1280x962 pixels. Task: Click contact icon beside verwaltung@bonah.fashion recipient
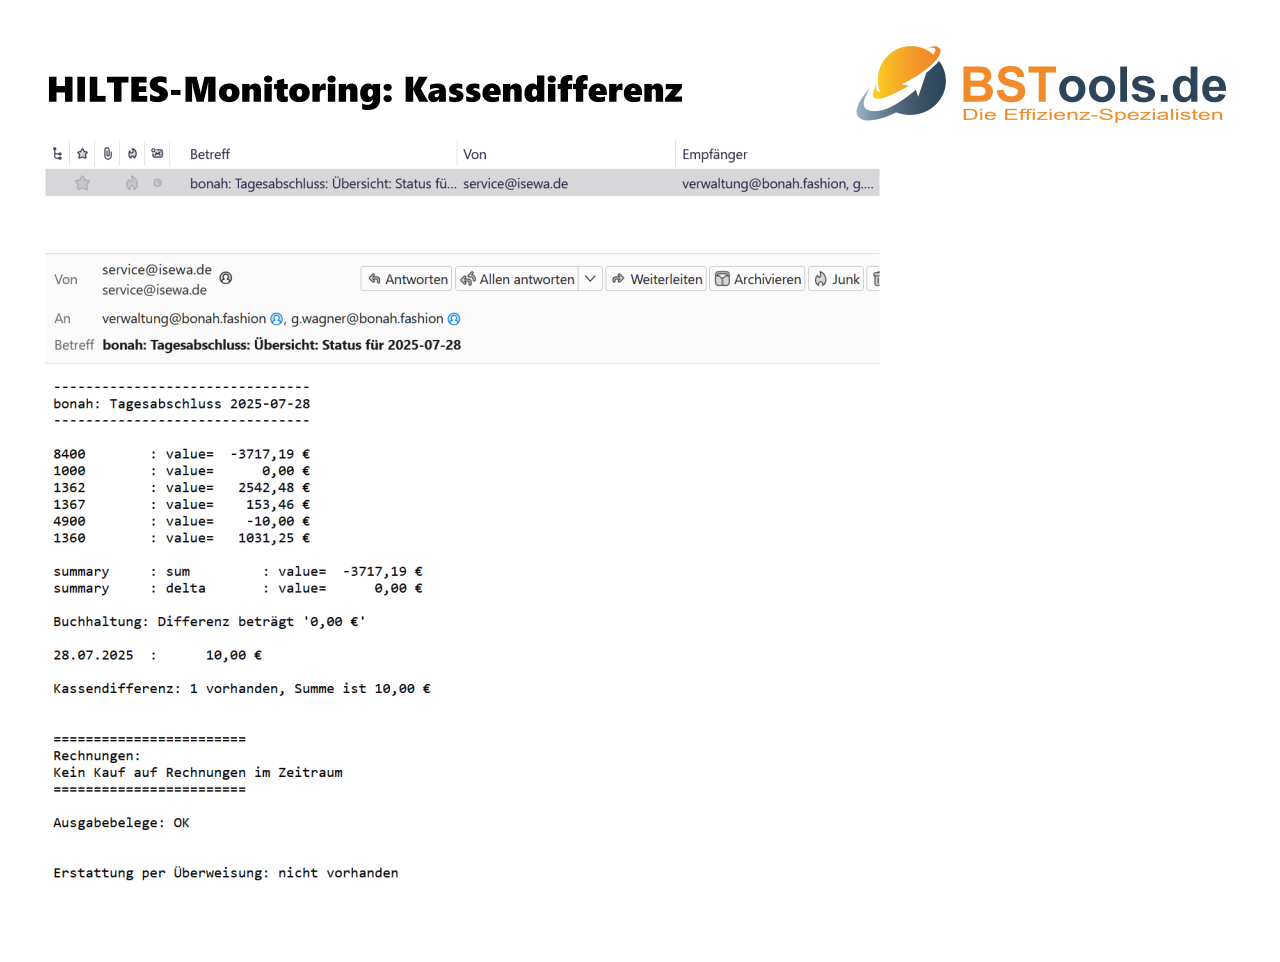(x=277, y=319)
